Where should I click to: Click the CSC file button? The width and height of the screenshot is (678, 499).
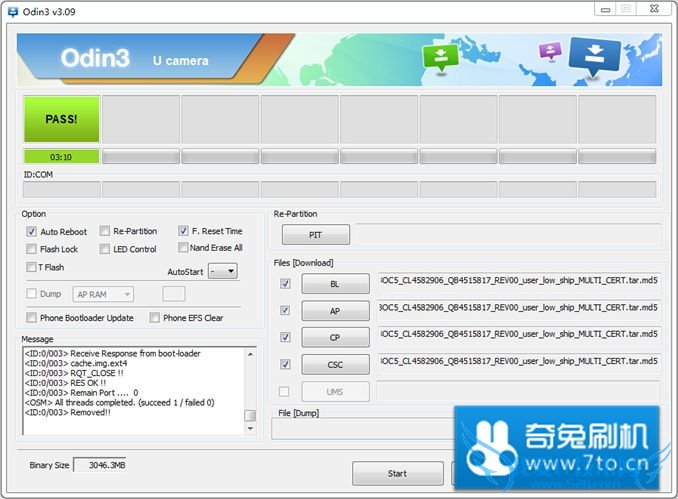336,365
